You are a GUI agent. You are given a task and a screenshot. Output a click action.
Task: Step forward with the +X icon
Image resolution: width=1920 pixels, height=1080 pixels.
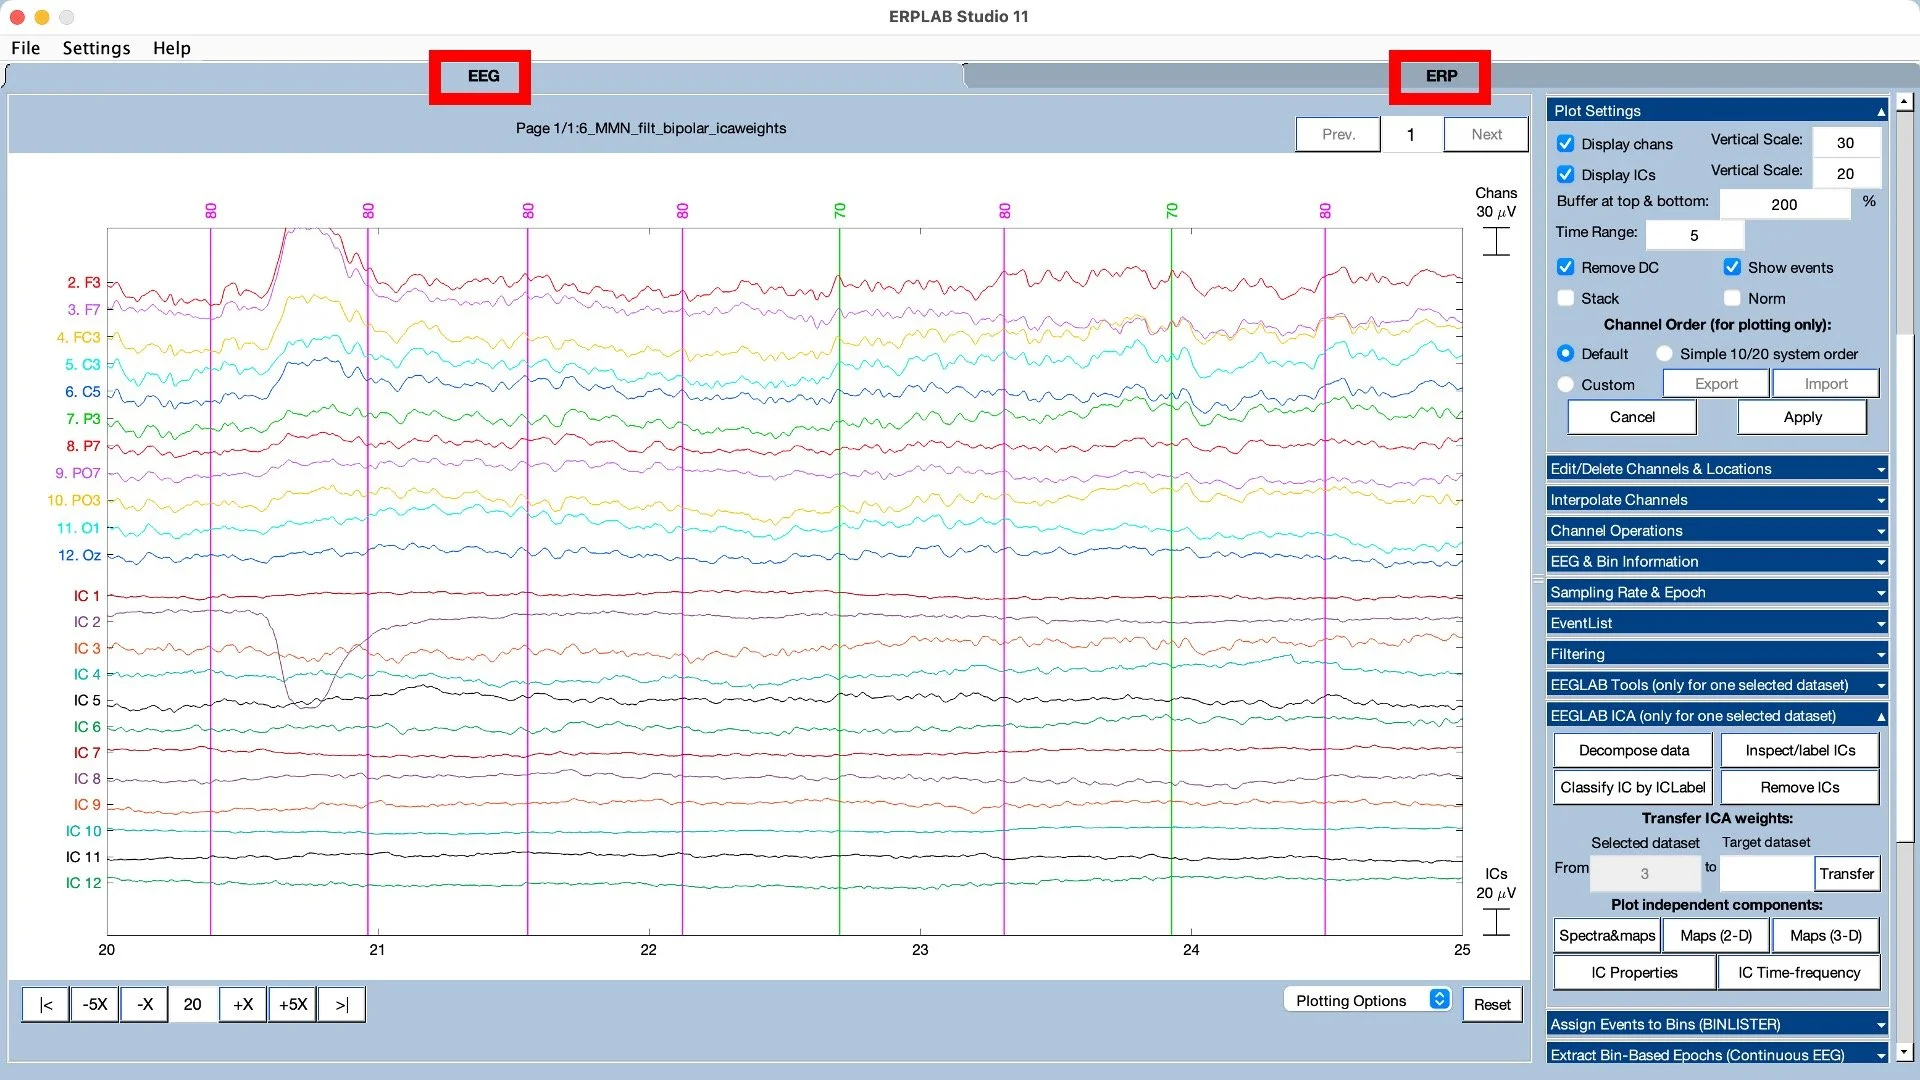[x=242, y=1004]
